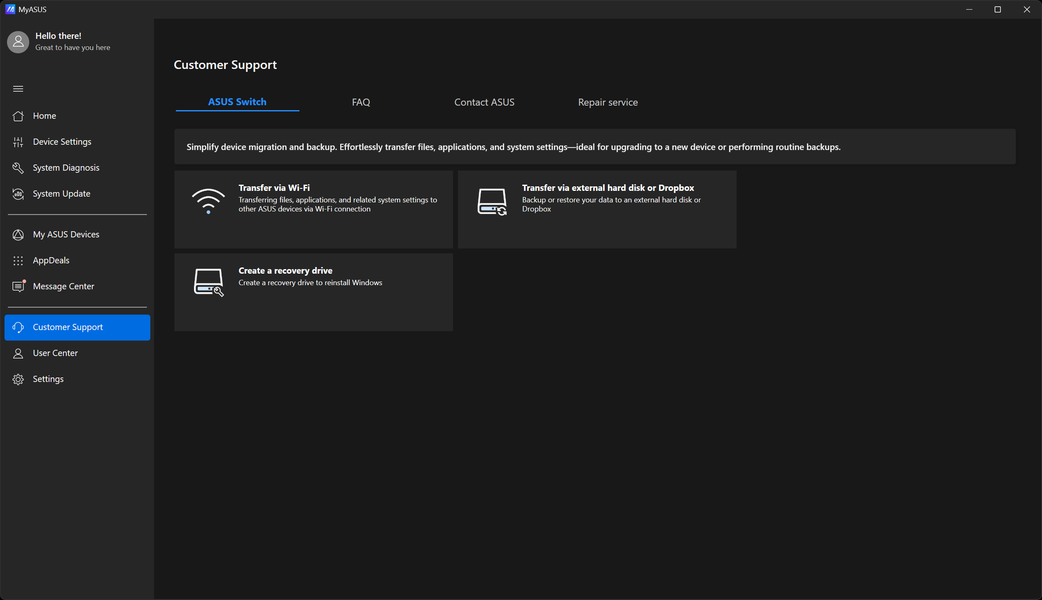Click the User Center person icon
Image resolution: width=1042 pixels, height=600 pixels.
click(18, 354)
